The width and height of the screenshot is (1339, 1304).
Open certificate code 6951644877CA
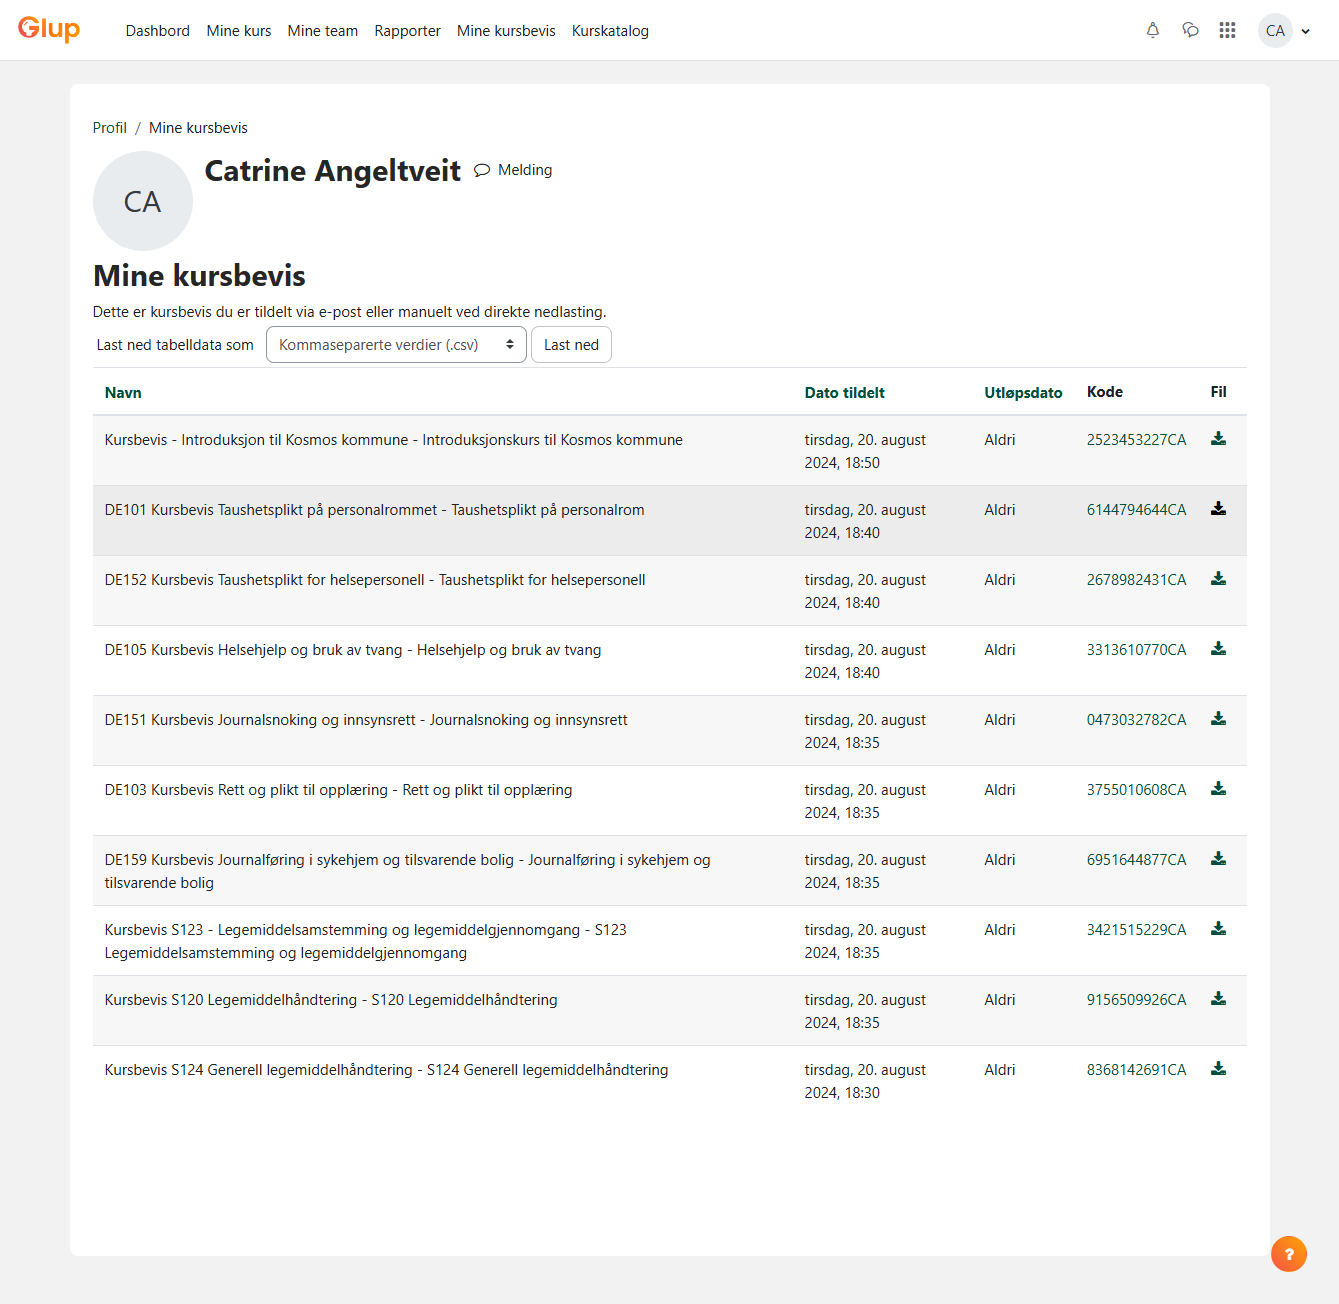coord(1137,860)
